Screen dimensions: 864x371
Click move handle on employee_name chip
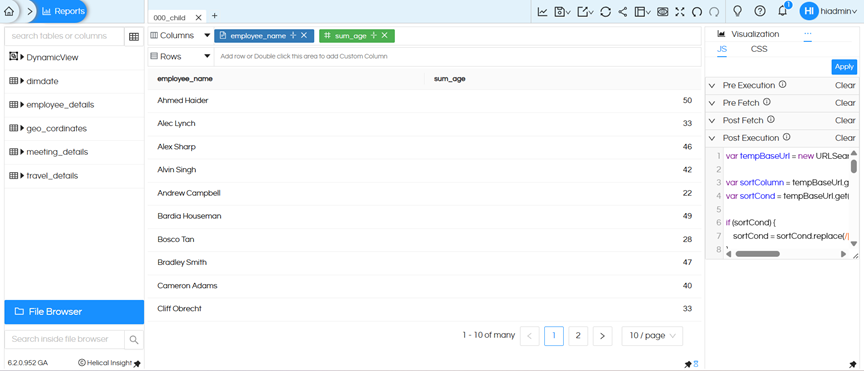point(293,36)
